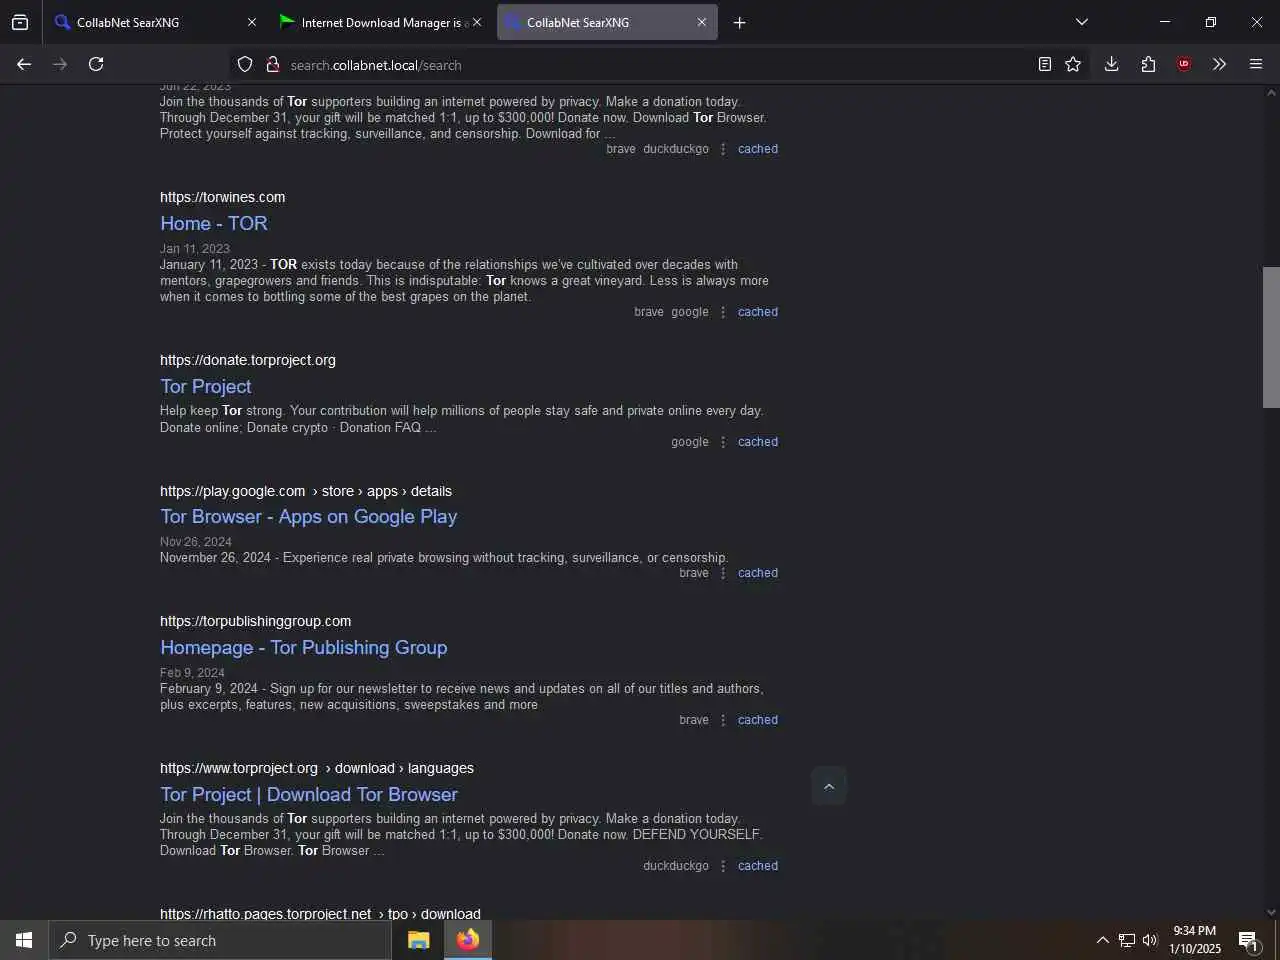The image size is (1280, 960).
Task: Toggle reader view icon in address bar
Action: tap(1044, 64)
